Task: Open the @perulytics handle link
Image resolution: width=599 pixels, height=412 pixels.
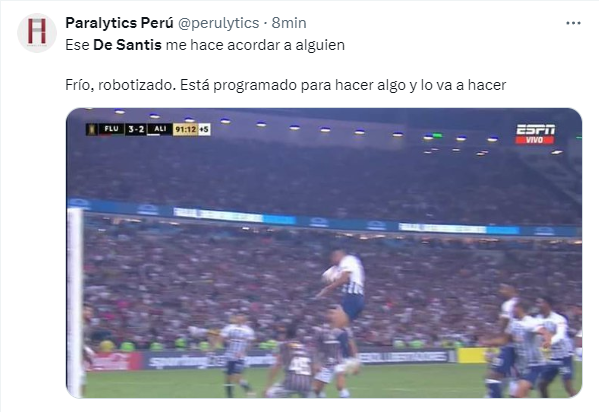Action: tap(219, 23)
